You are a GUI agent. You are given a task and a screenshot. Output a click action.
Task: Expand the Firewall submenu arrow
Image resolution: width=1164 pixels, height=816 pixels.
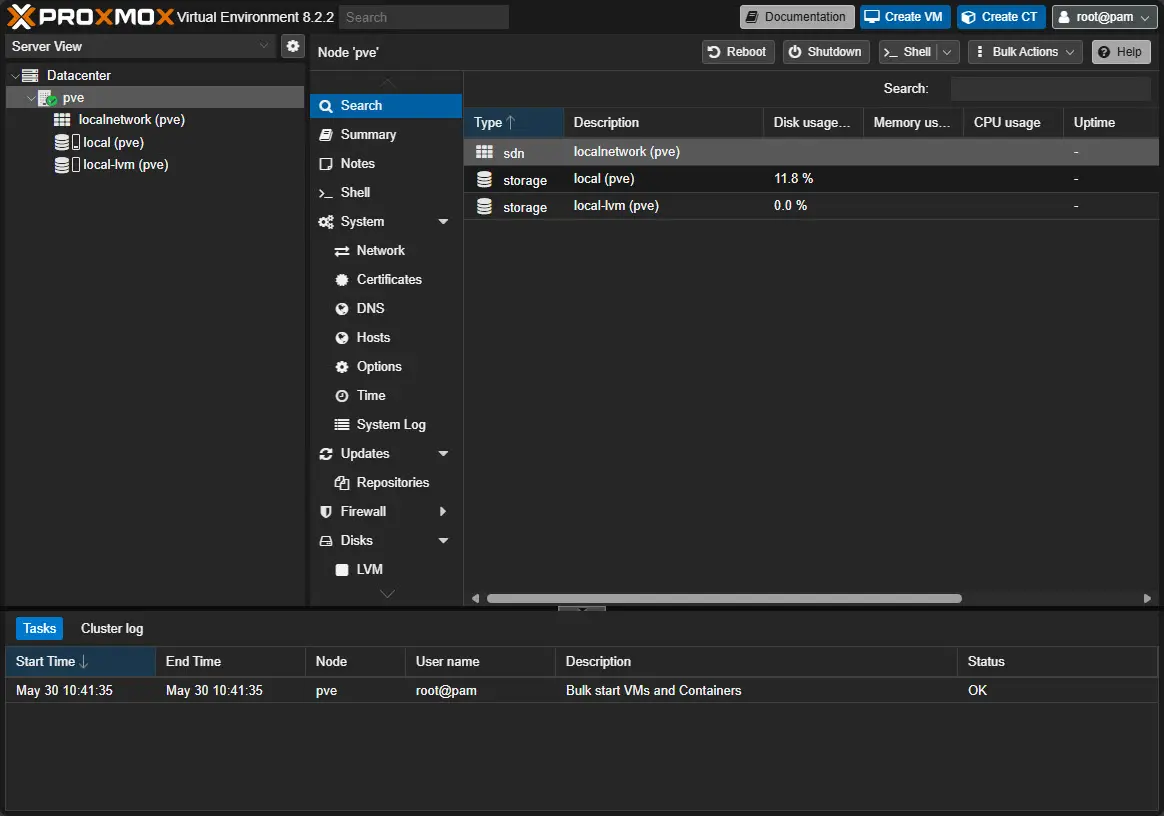444,512
